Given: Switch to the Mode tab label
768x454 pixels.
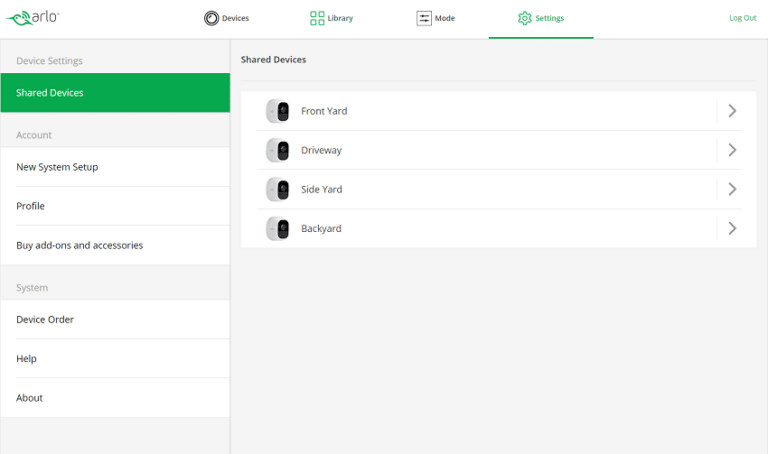Looking at the screenshot, I should 445,18.
